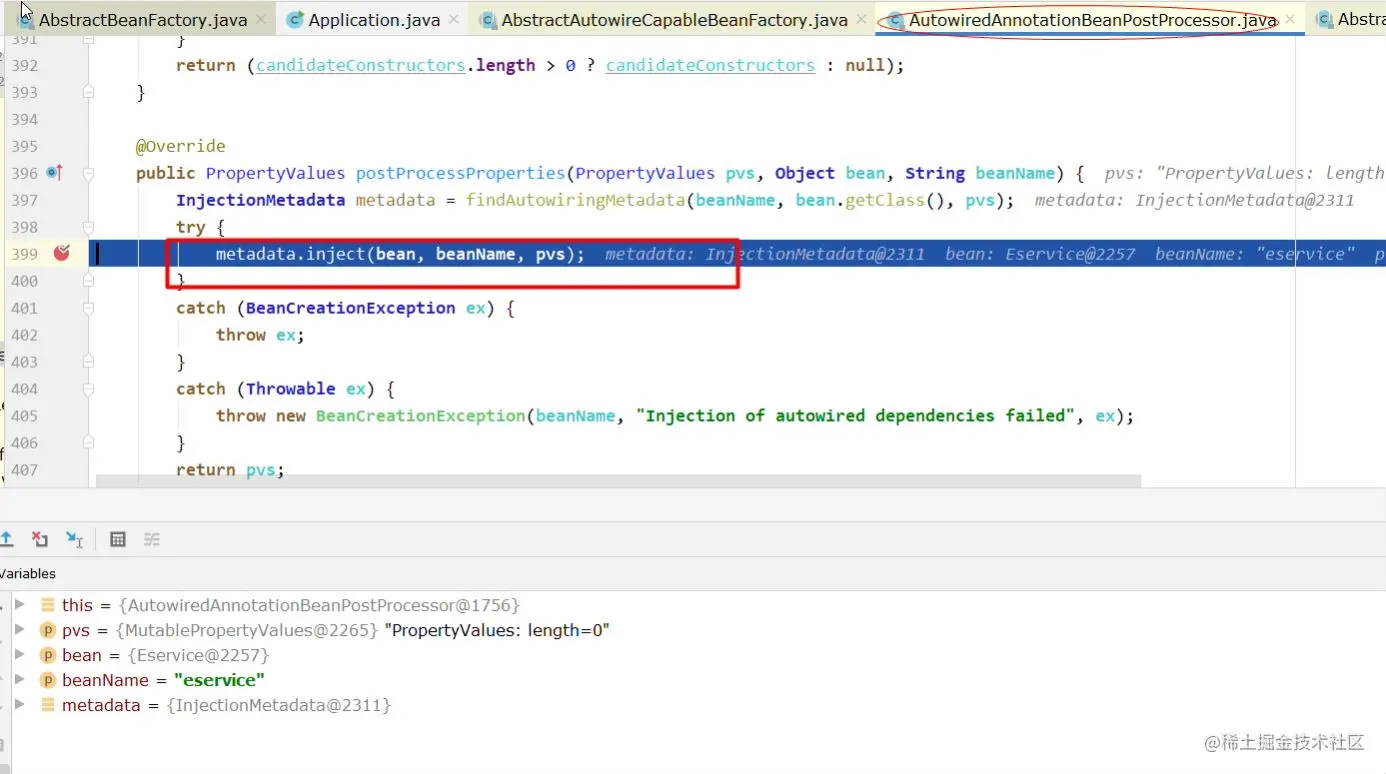Click the override marker icon on line 396
The image size is (1386, 774).
(x=55, y=173)
